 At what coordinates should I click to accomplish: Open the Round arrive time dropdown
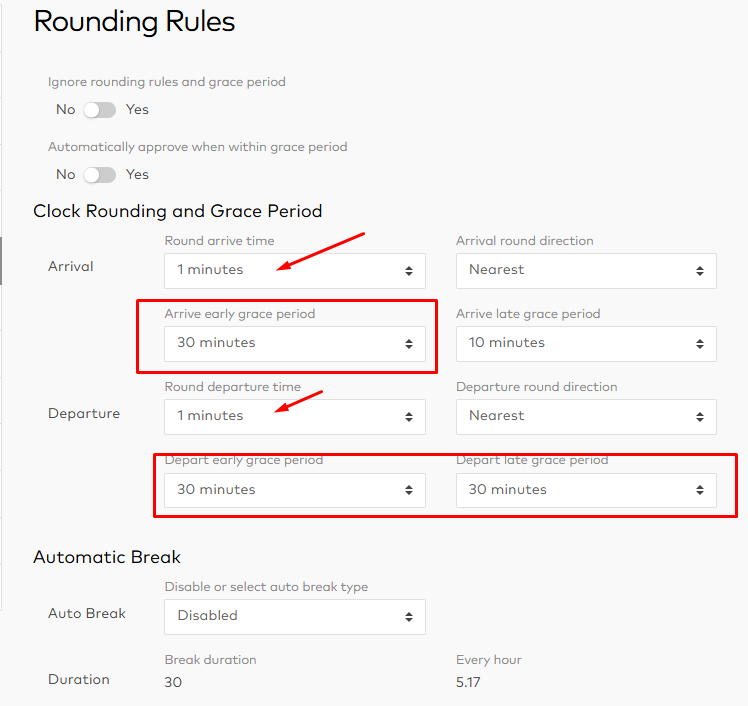[x=295, y=270]
